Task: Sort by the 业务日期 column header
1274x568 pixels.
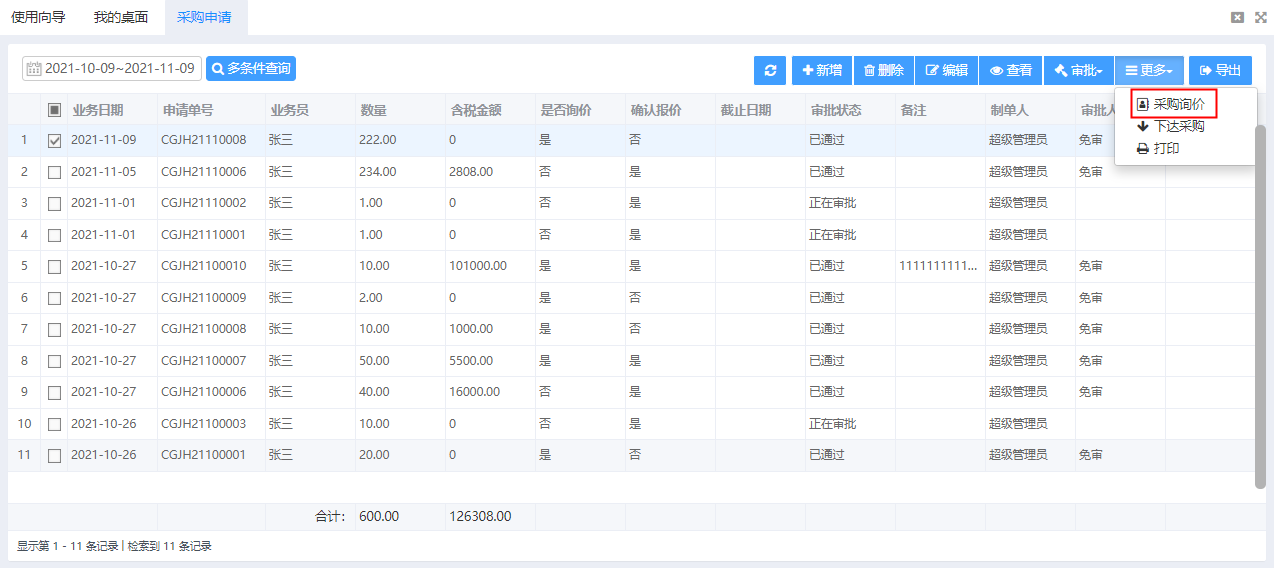Action: (x=112, y=110)
